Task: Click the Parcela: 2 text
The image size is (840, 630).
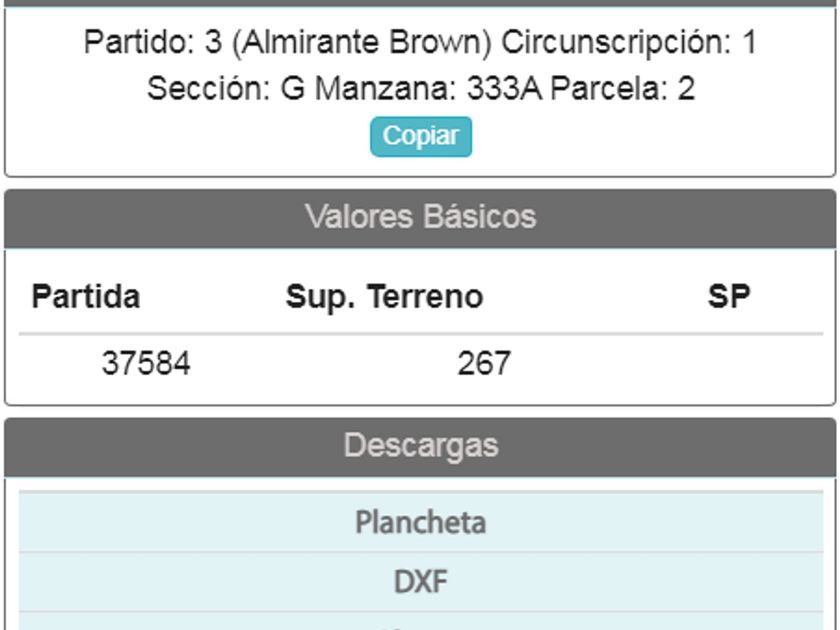Action: 622,89
